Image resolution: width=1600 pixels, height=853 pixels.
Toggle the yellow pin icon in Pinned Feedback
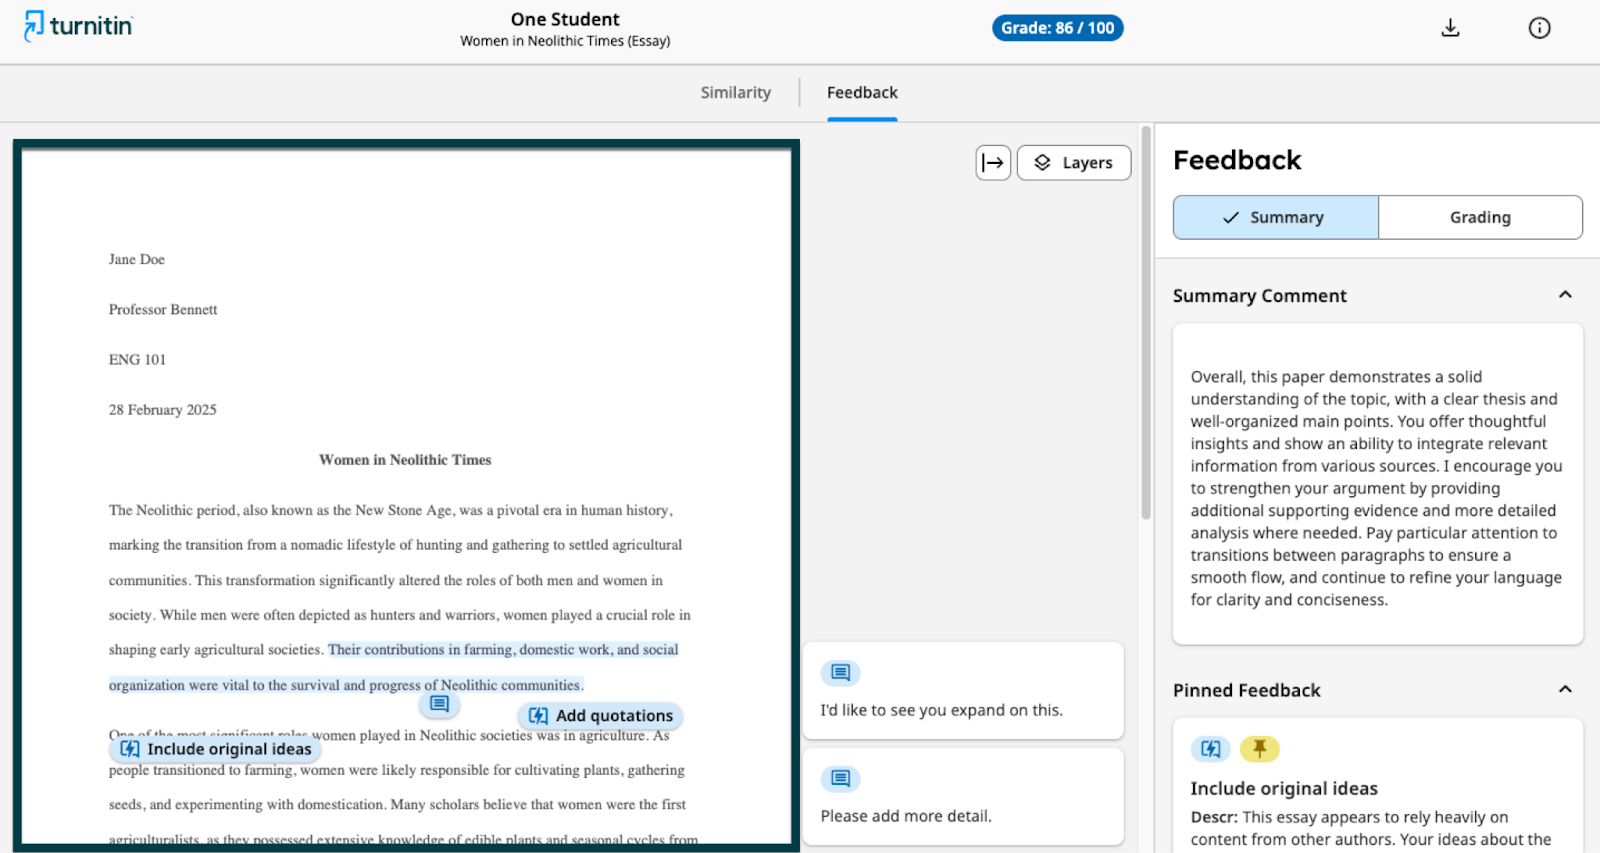1259,749
